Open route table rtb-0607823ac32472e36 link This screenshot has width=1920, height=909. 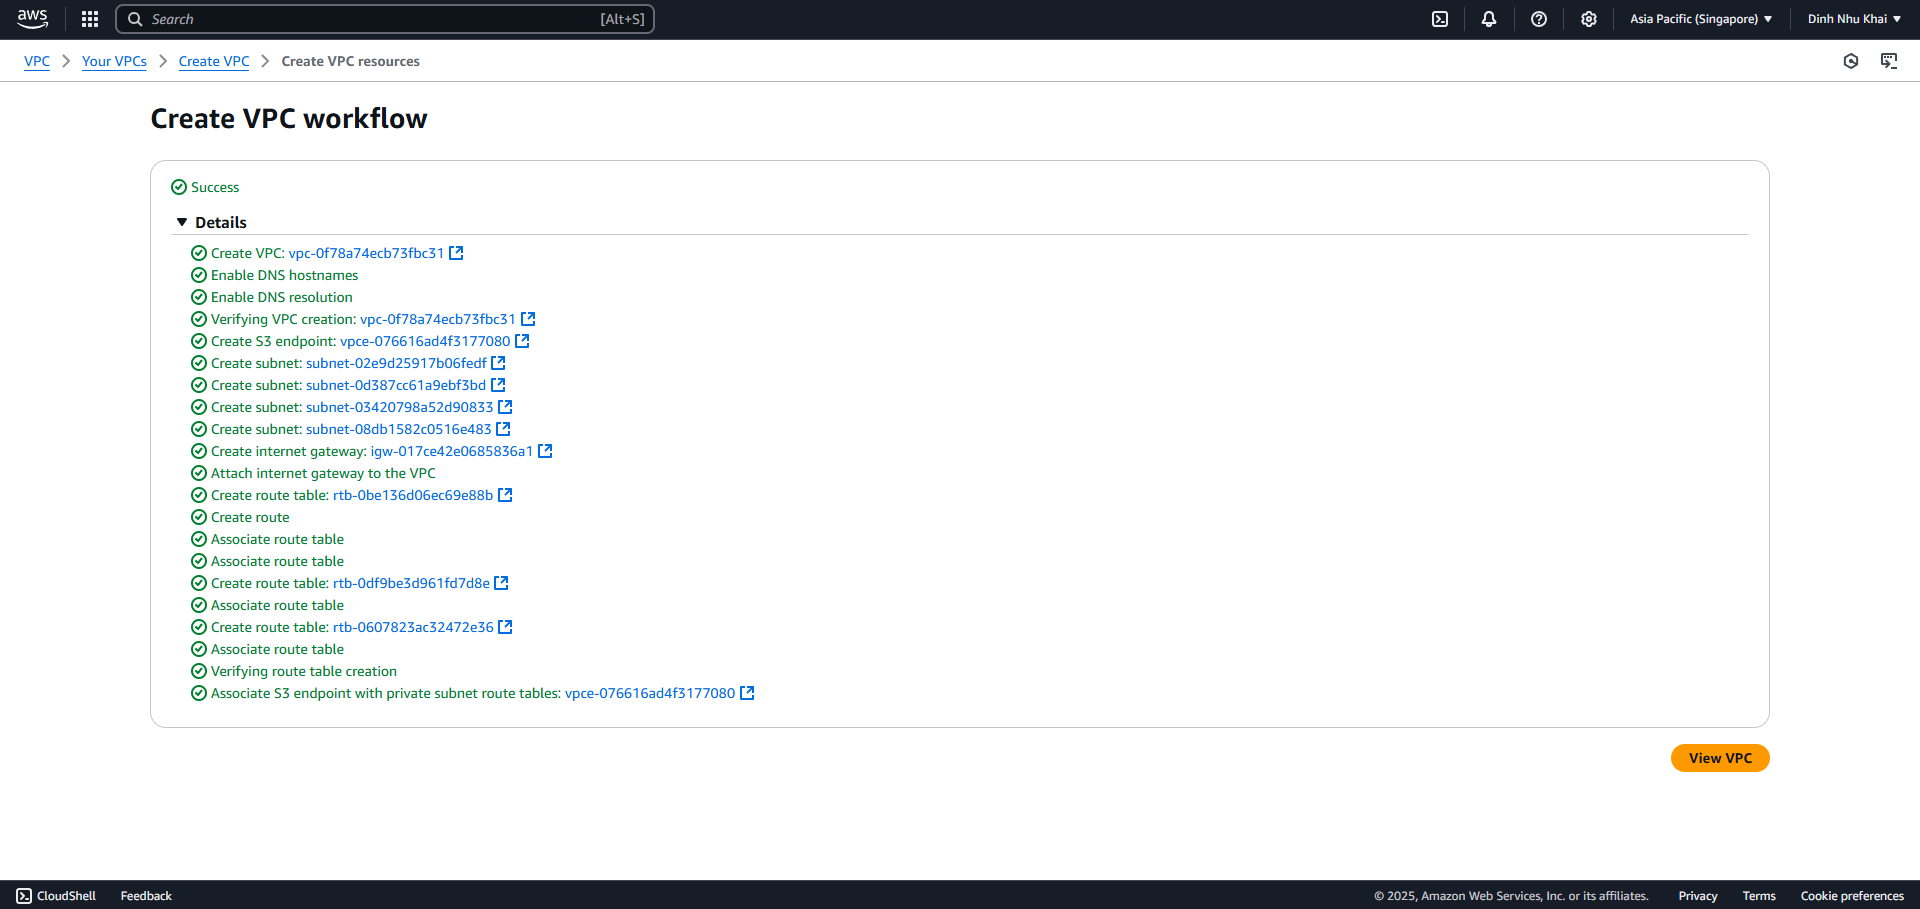[413, 627]
